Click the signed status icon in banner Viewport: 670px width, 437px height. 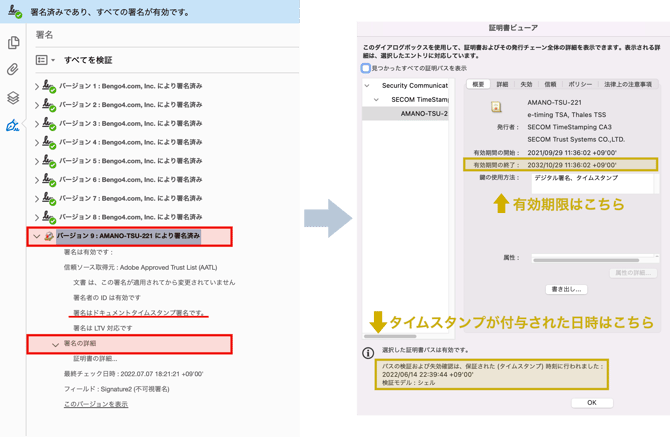click(15, 11)
